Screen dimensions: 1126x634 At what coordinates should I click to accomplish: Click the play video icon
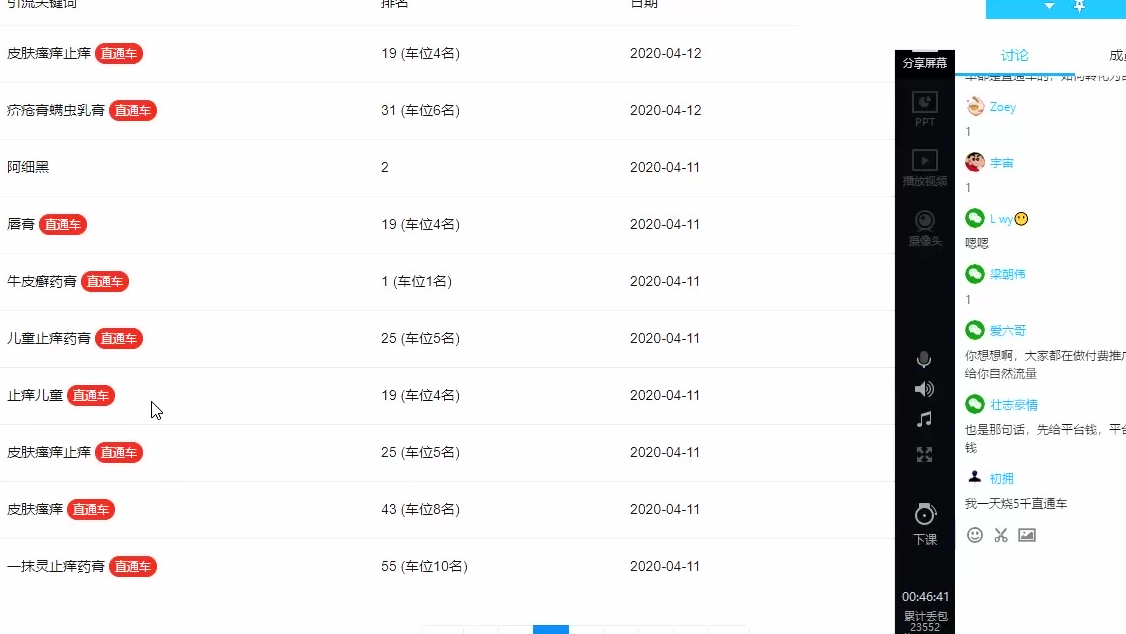tap(925, 166)
